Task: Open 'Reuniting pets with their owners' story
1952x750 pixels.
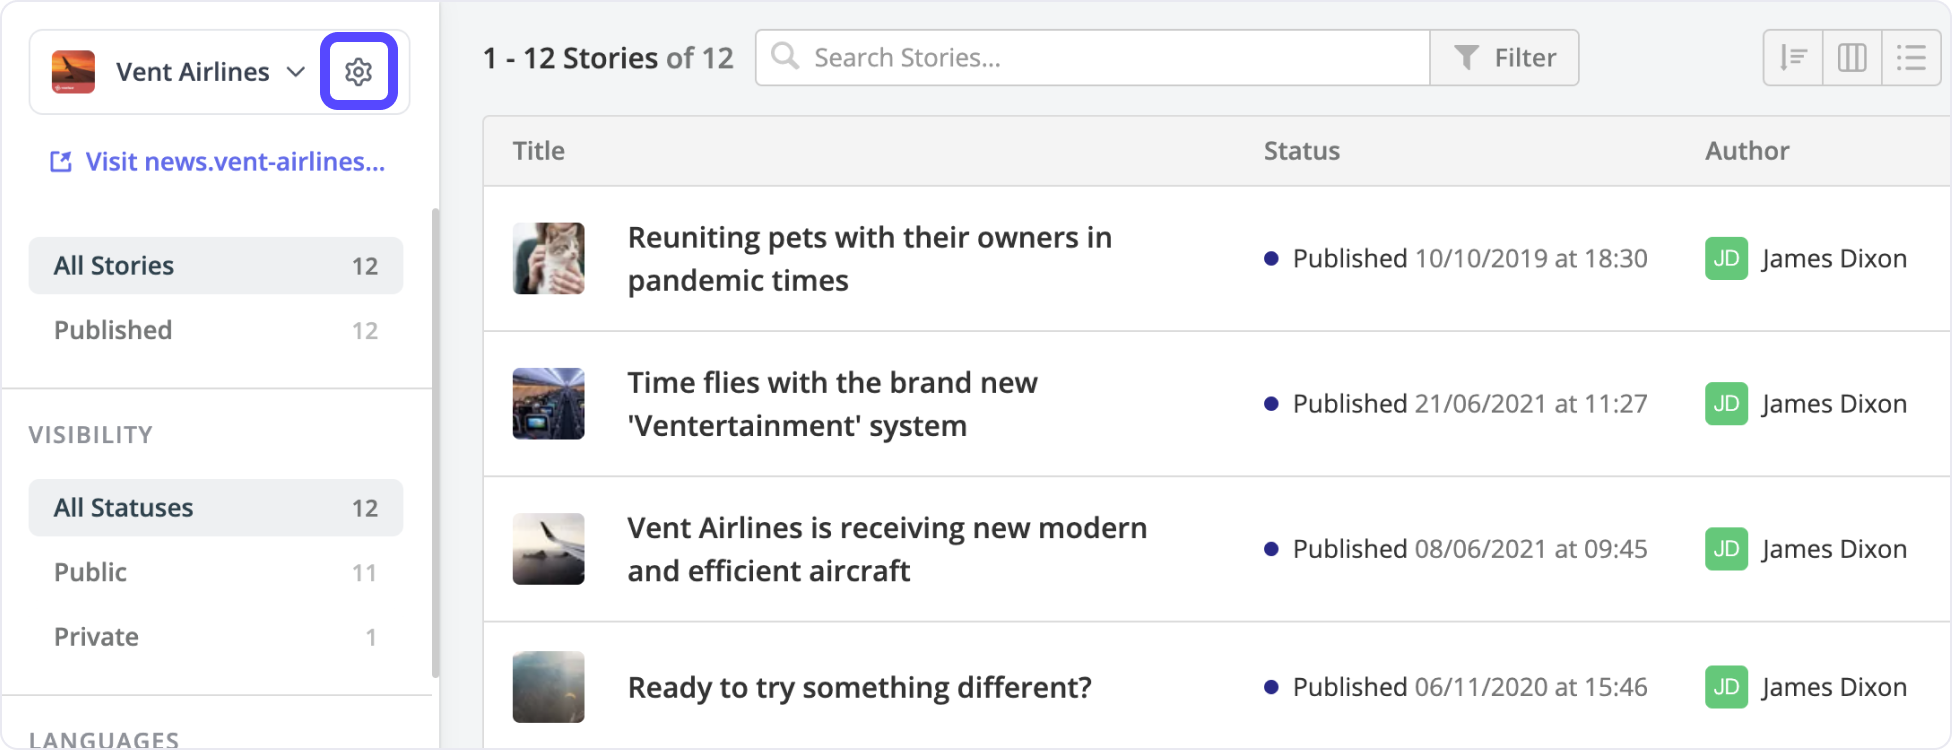Action: click(870, 259)
